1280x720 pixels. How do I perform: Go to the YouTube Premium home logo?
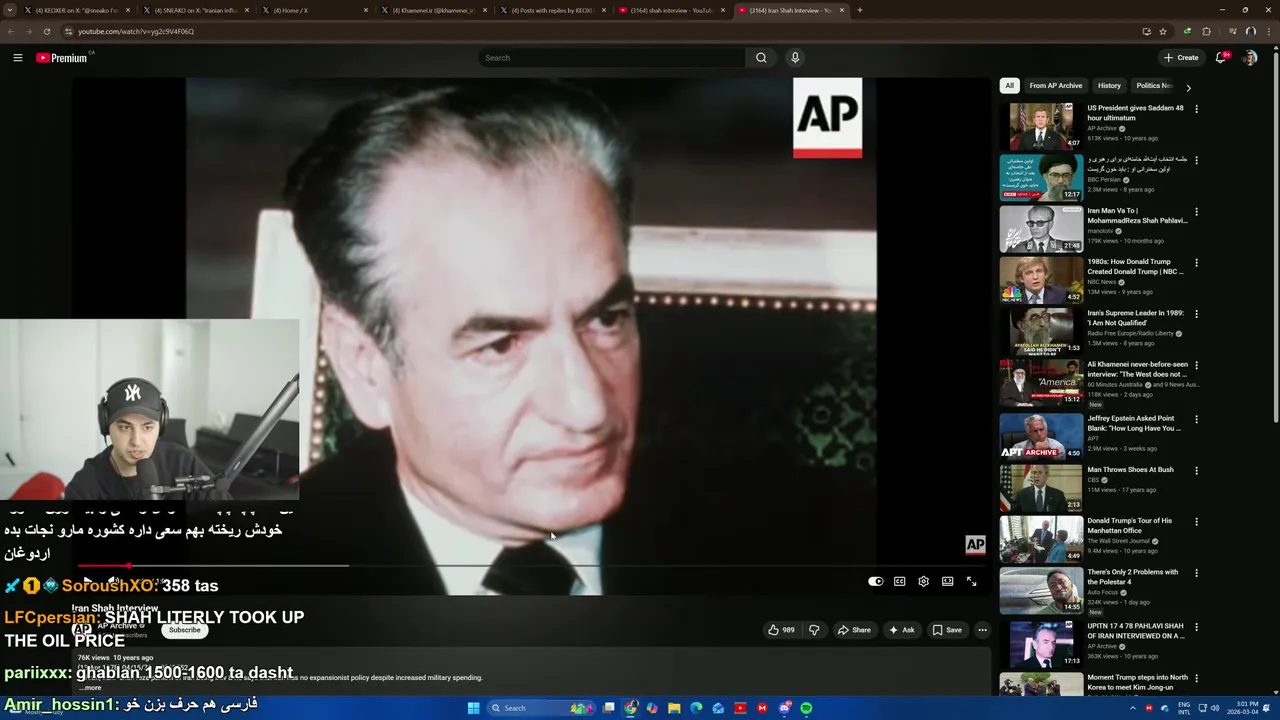[x=62, y=58]
